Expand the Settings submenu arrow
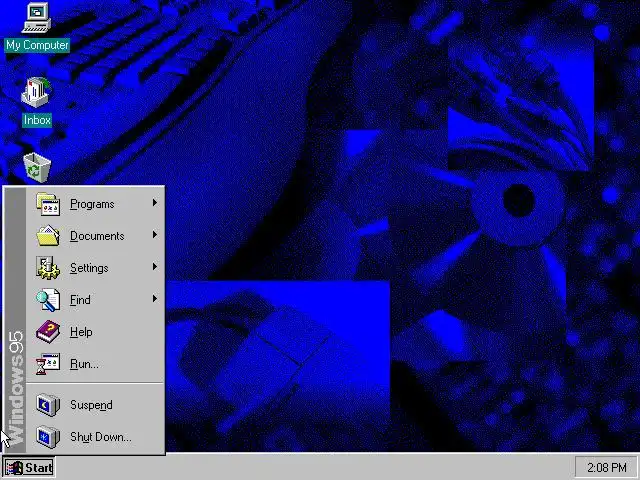This screenshot has height=480, width=640. pos(155,267)
